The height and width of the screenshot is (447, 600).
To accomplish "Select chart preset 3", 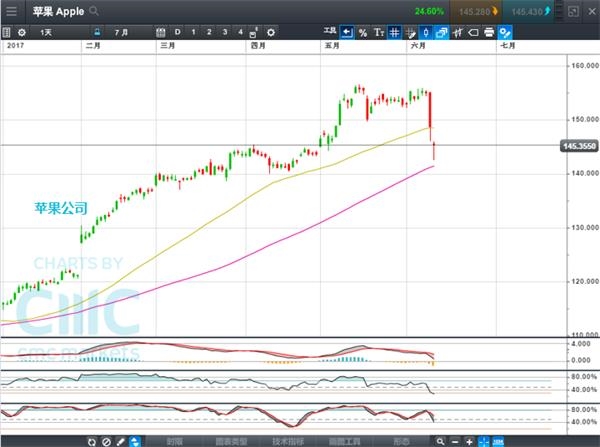I will click(x=225, y=32).
